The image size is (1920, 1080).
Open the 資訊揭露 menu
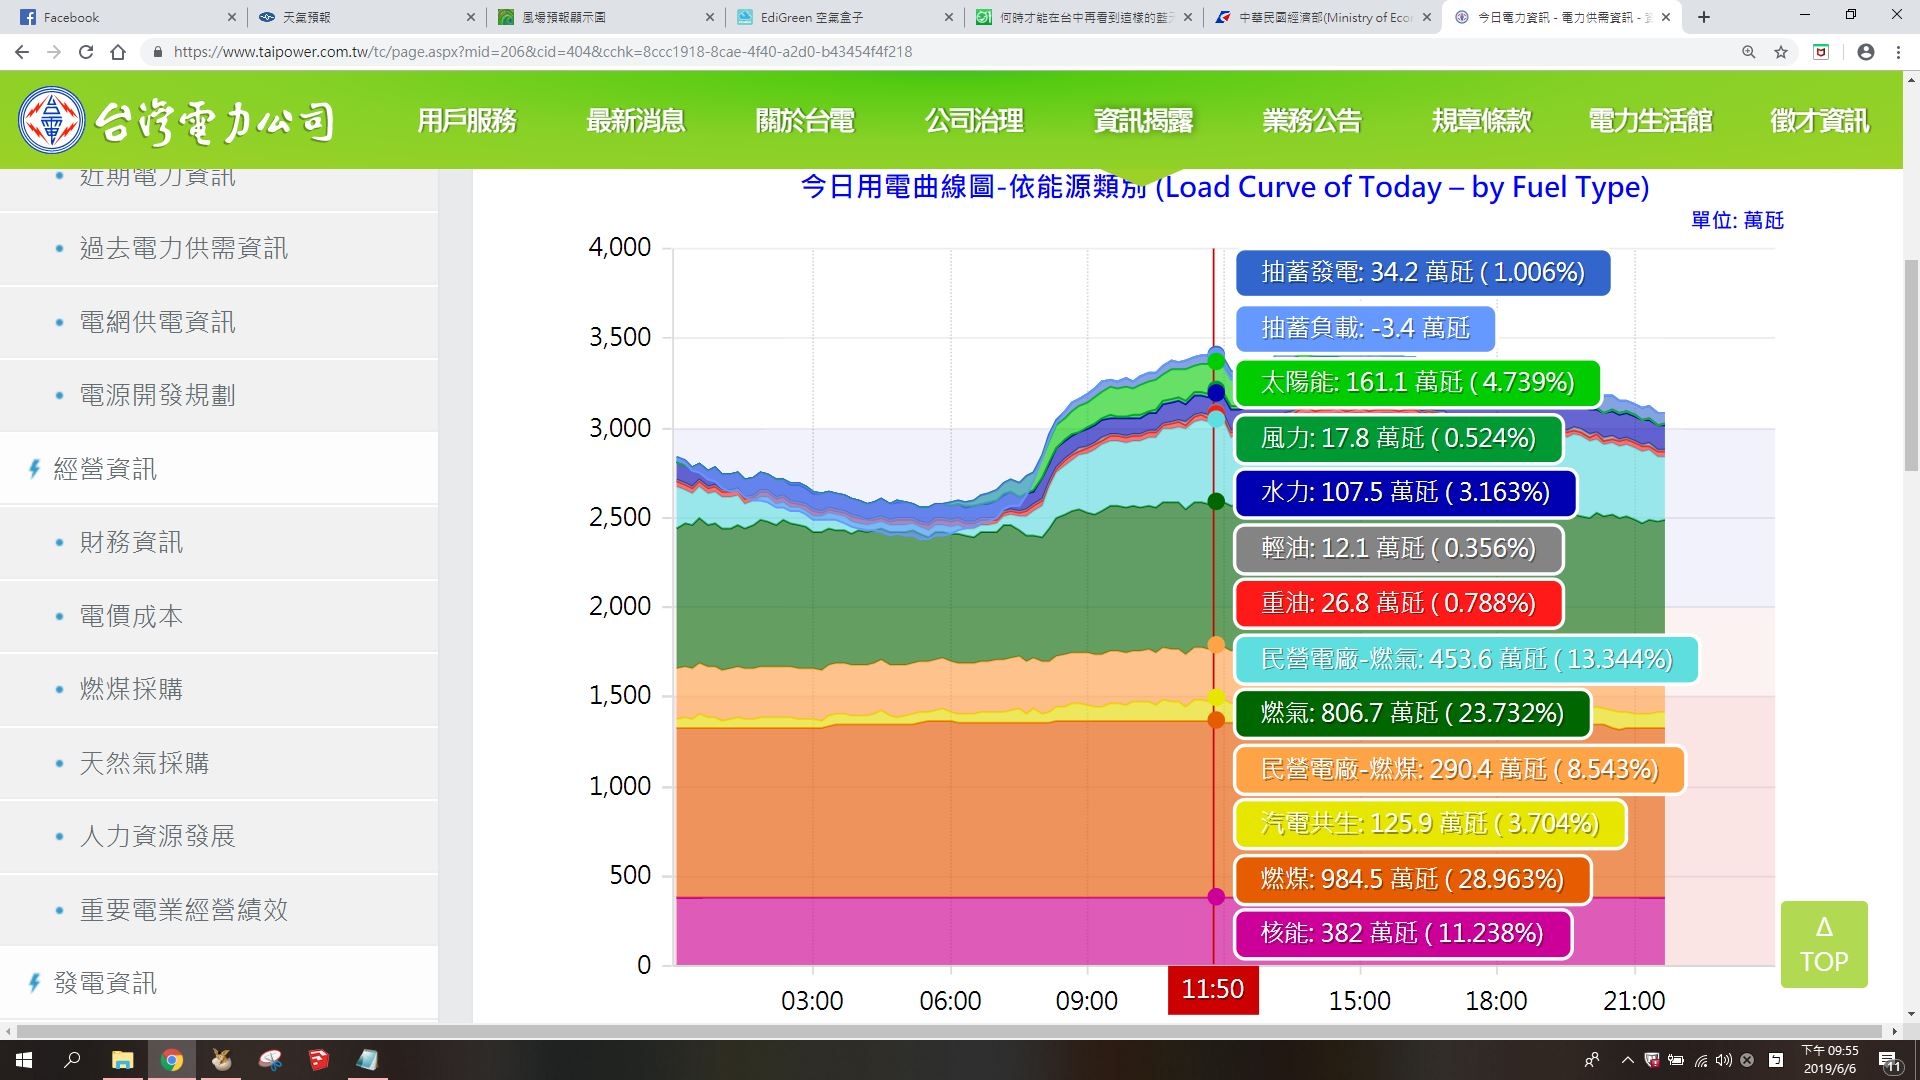coord(1143,121)
